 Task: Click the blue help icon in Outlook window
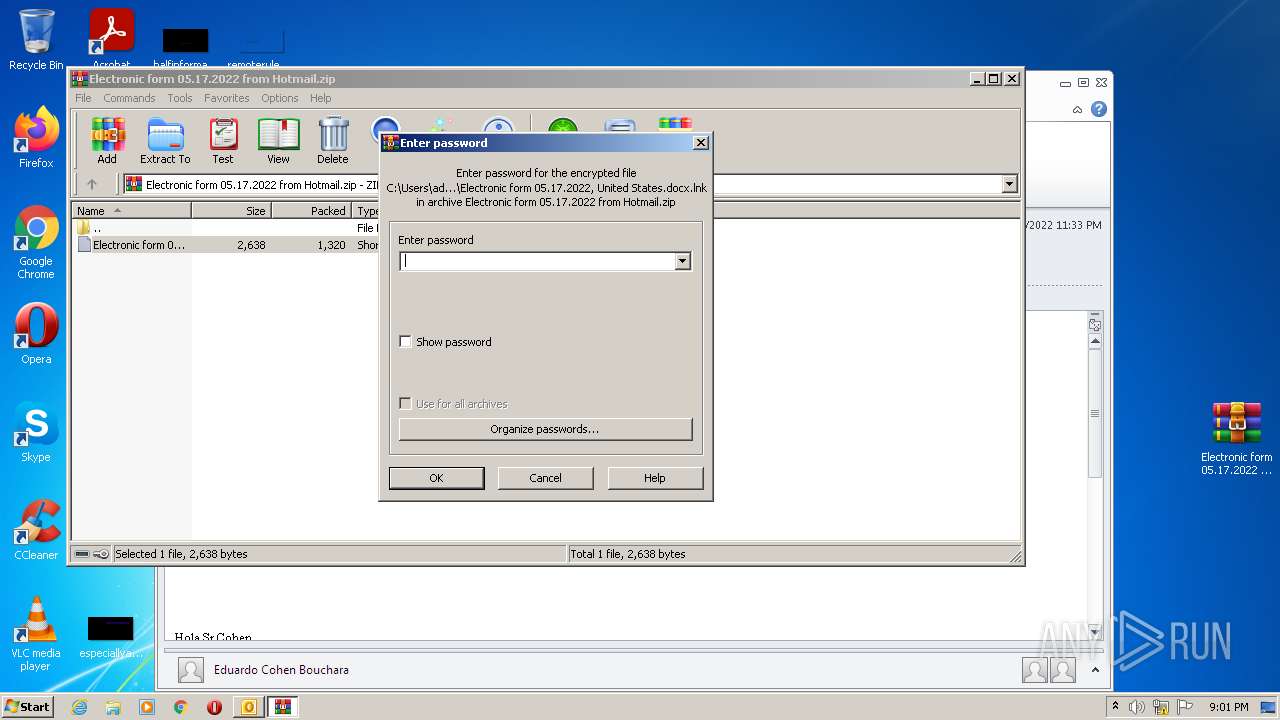point(1099,109)
